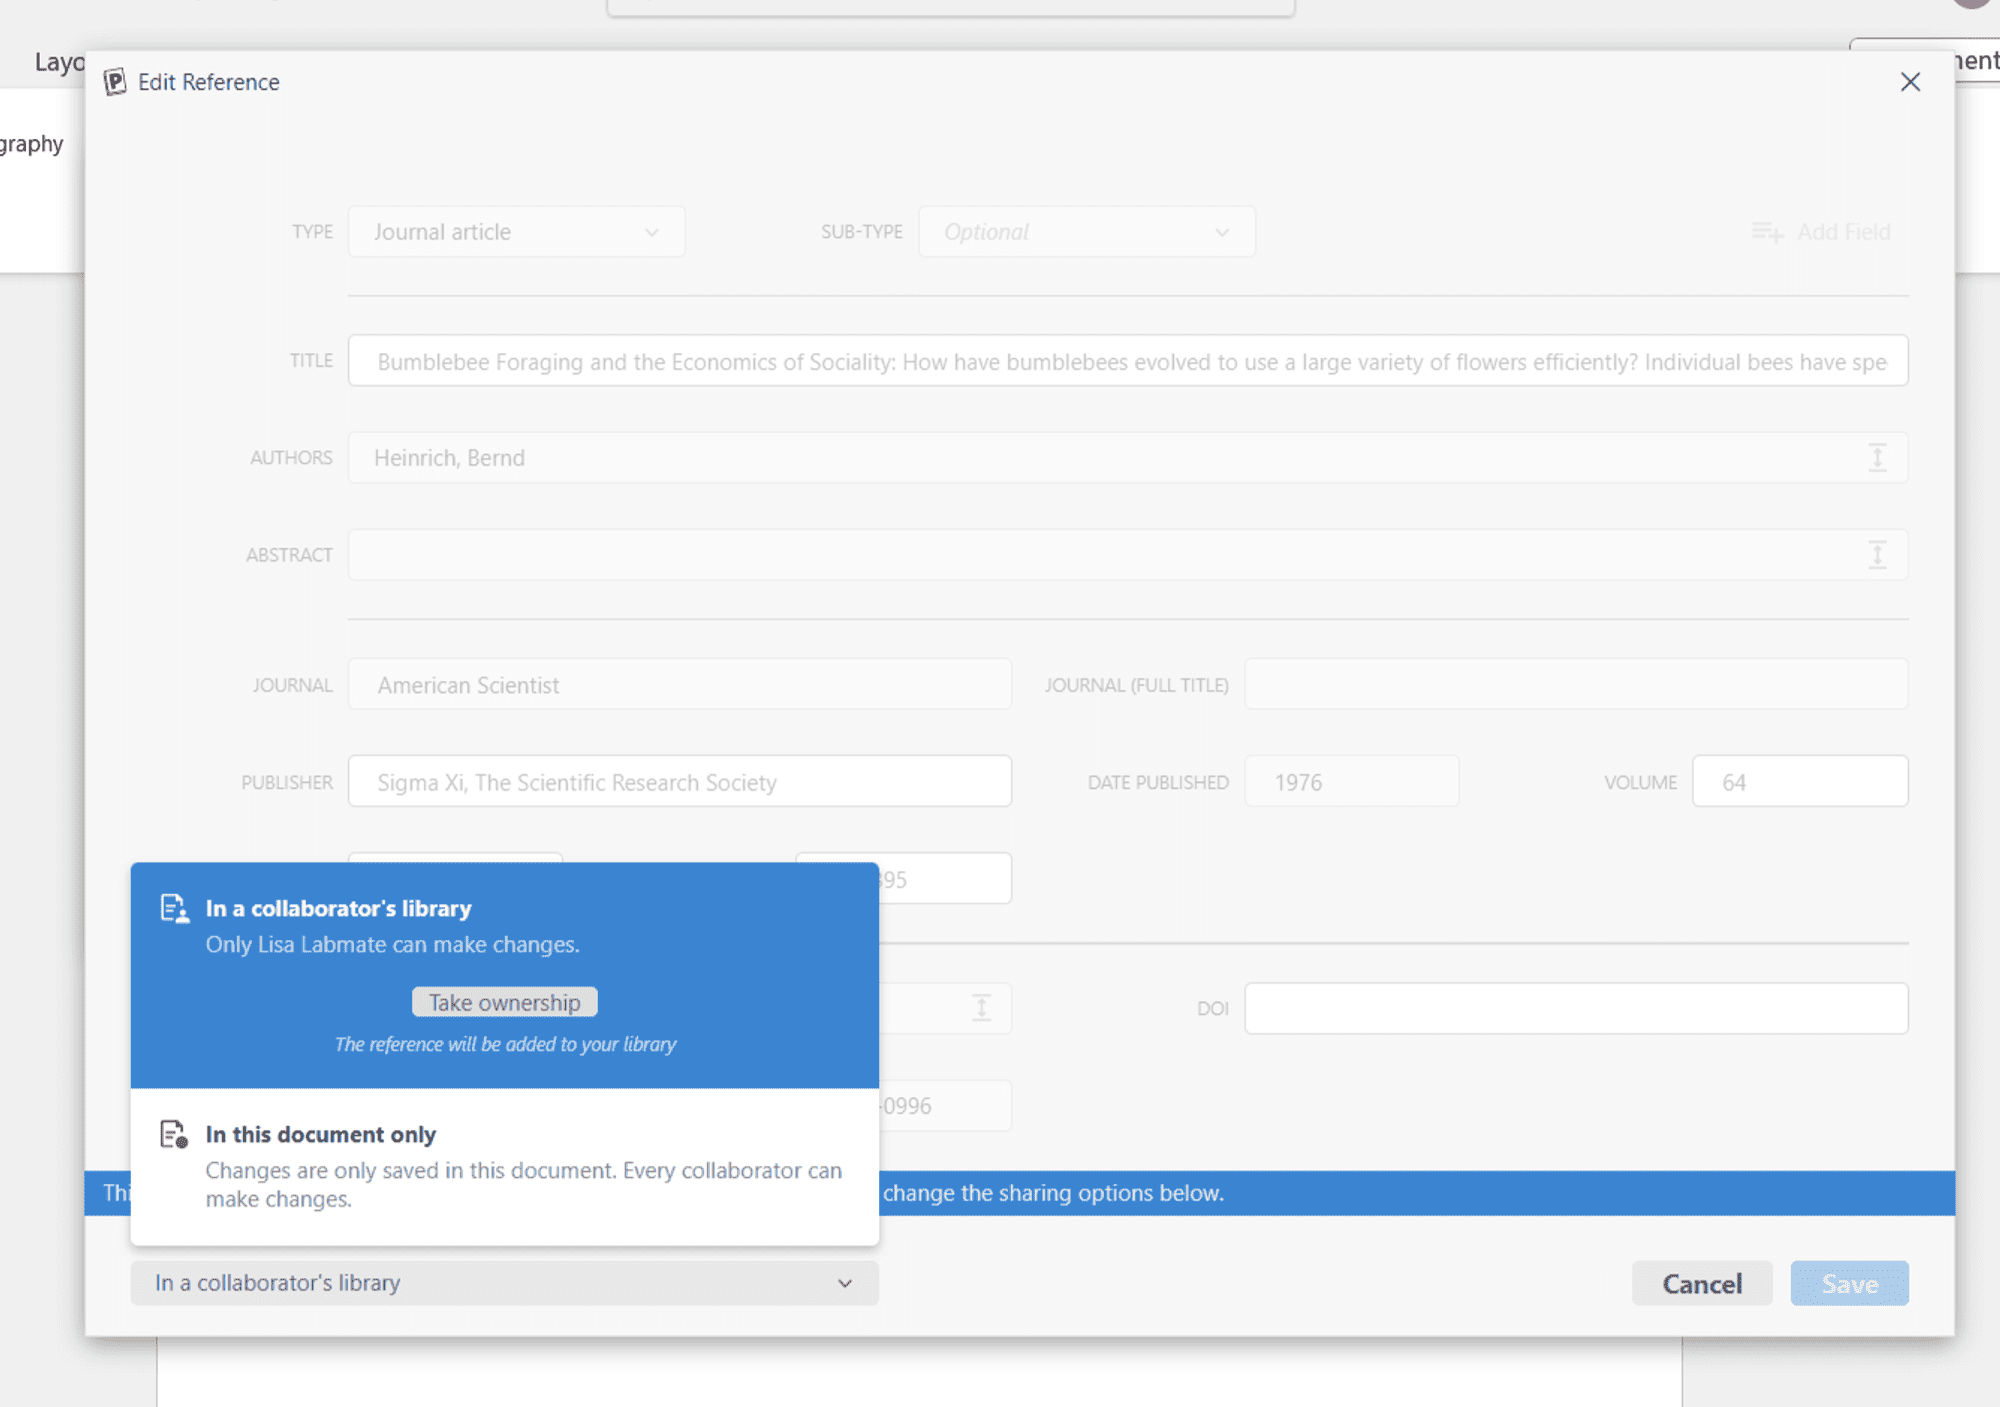Click the Paperpile logo icon in dialog header

(x=115, y=82)
